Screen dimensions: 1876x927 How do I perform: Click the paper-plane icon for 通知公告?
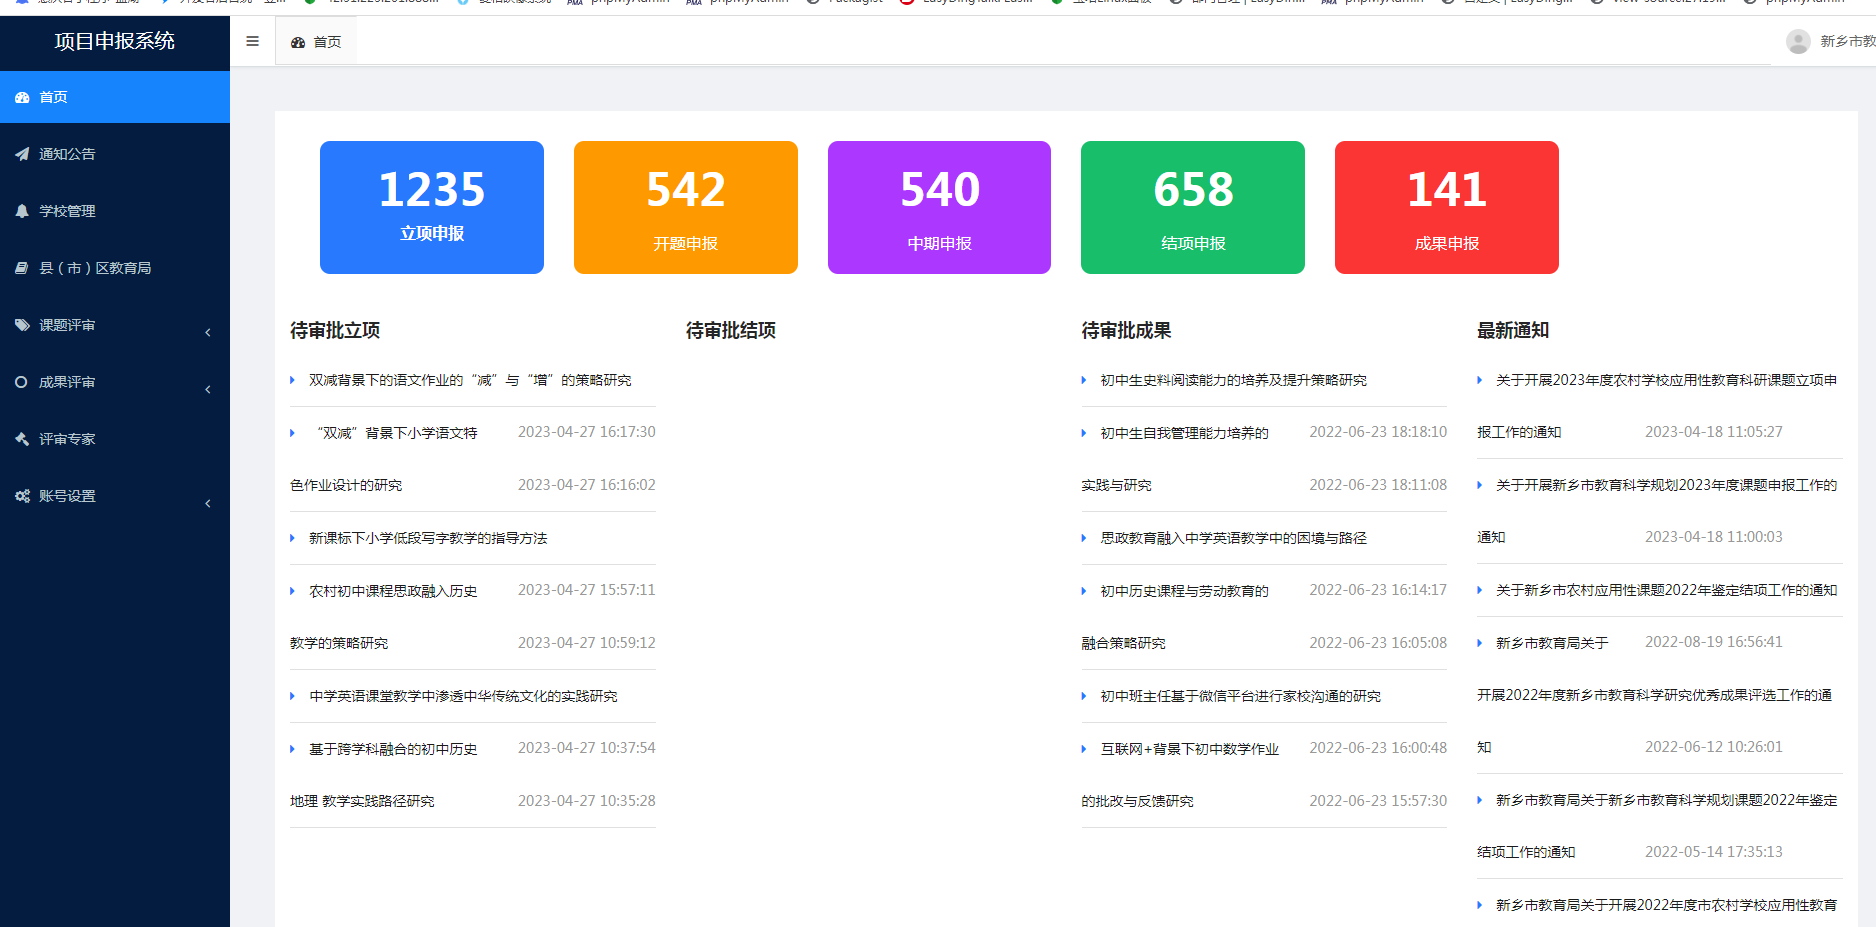(x=22, y=154)
